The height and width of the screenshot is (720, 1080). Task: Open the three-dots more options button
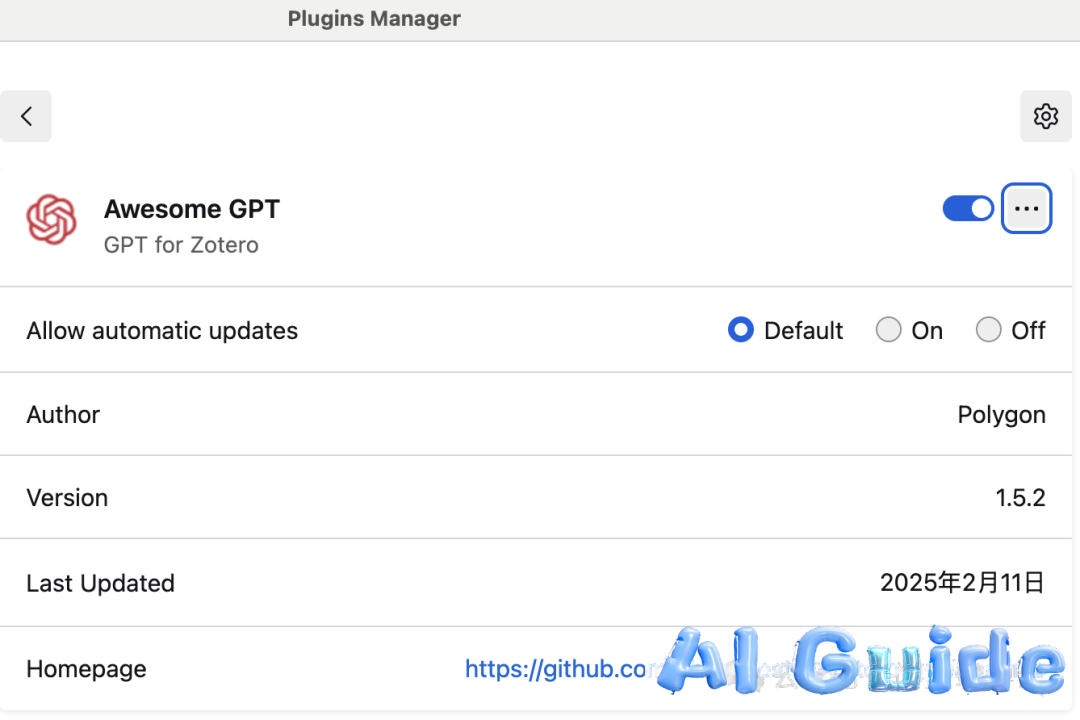click(1026, 208)
